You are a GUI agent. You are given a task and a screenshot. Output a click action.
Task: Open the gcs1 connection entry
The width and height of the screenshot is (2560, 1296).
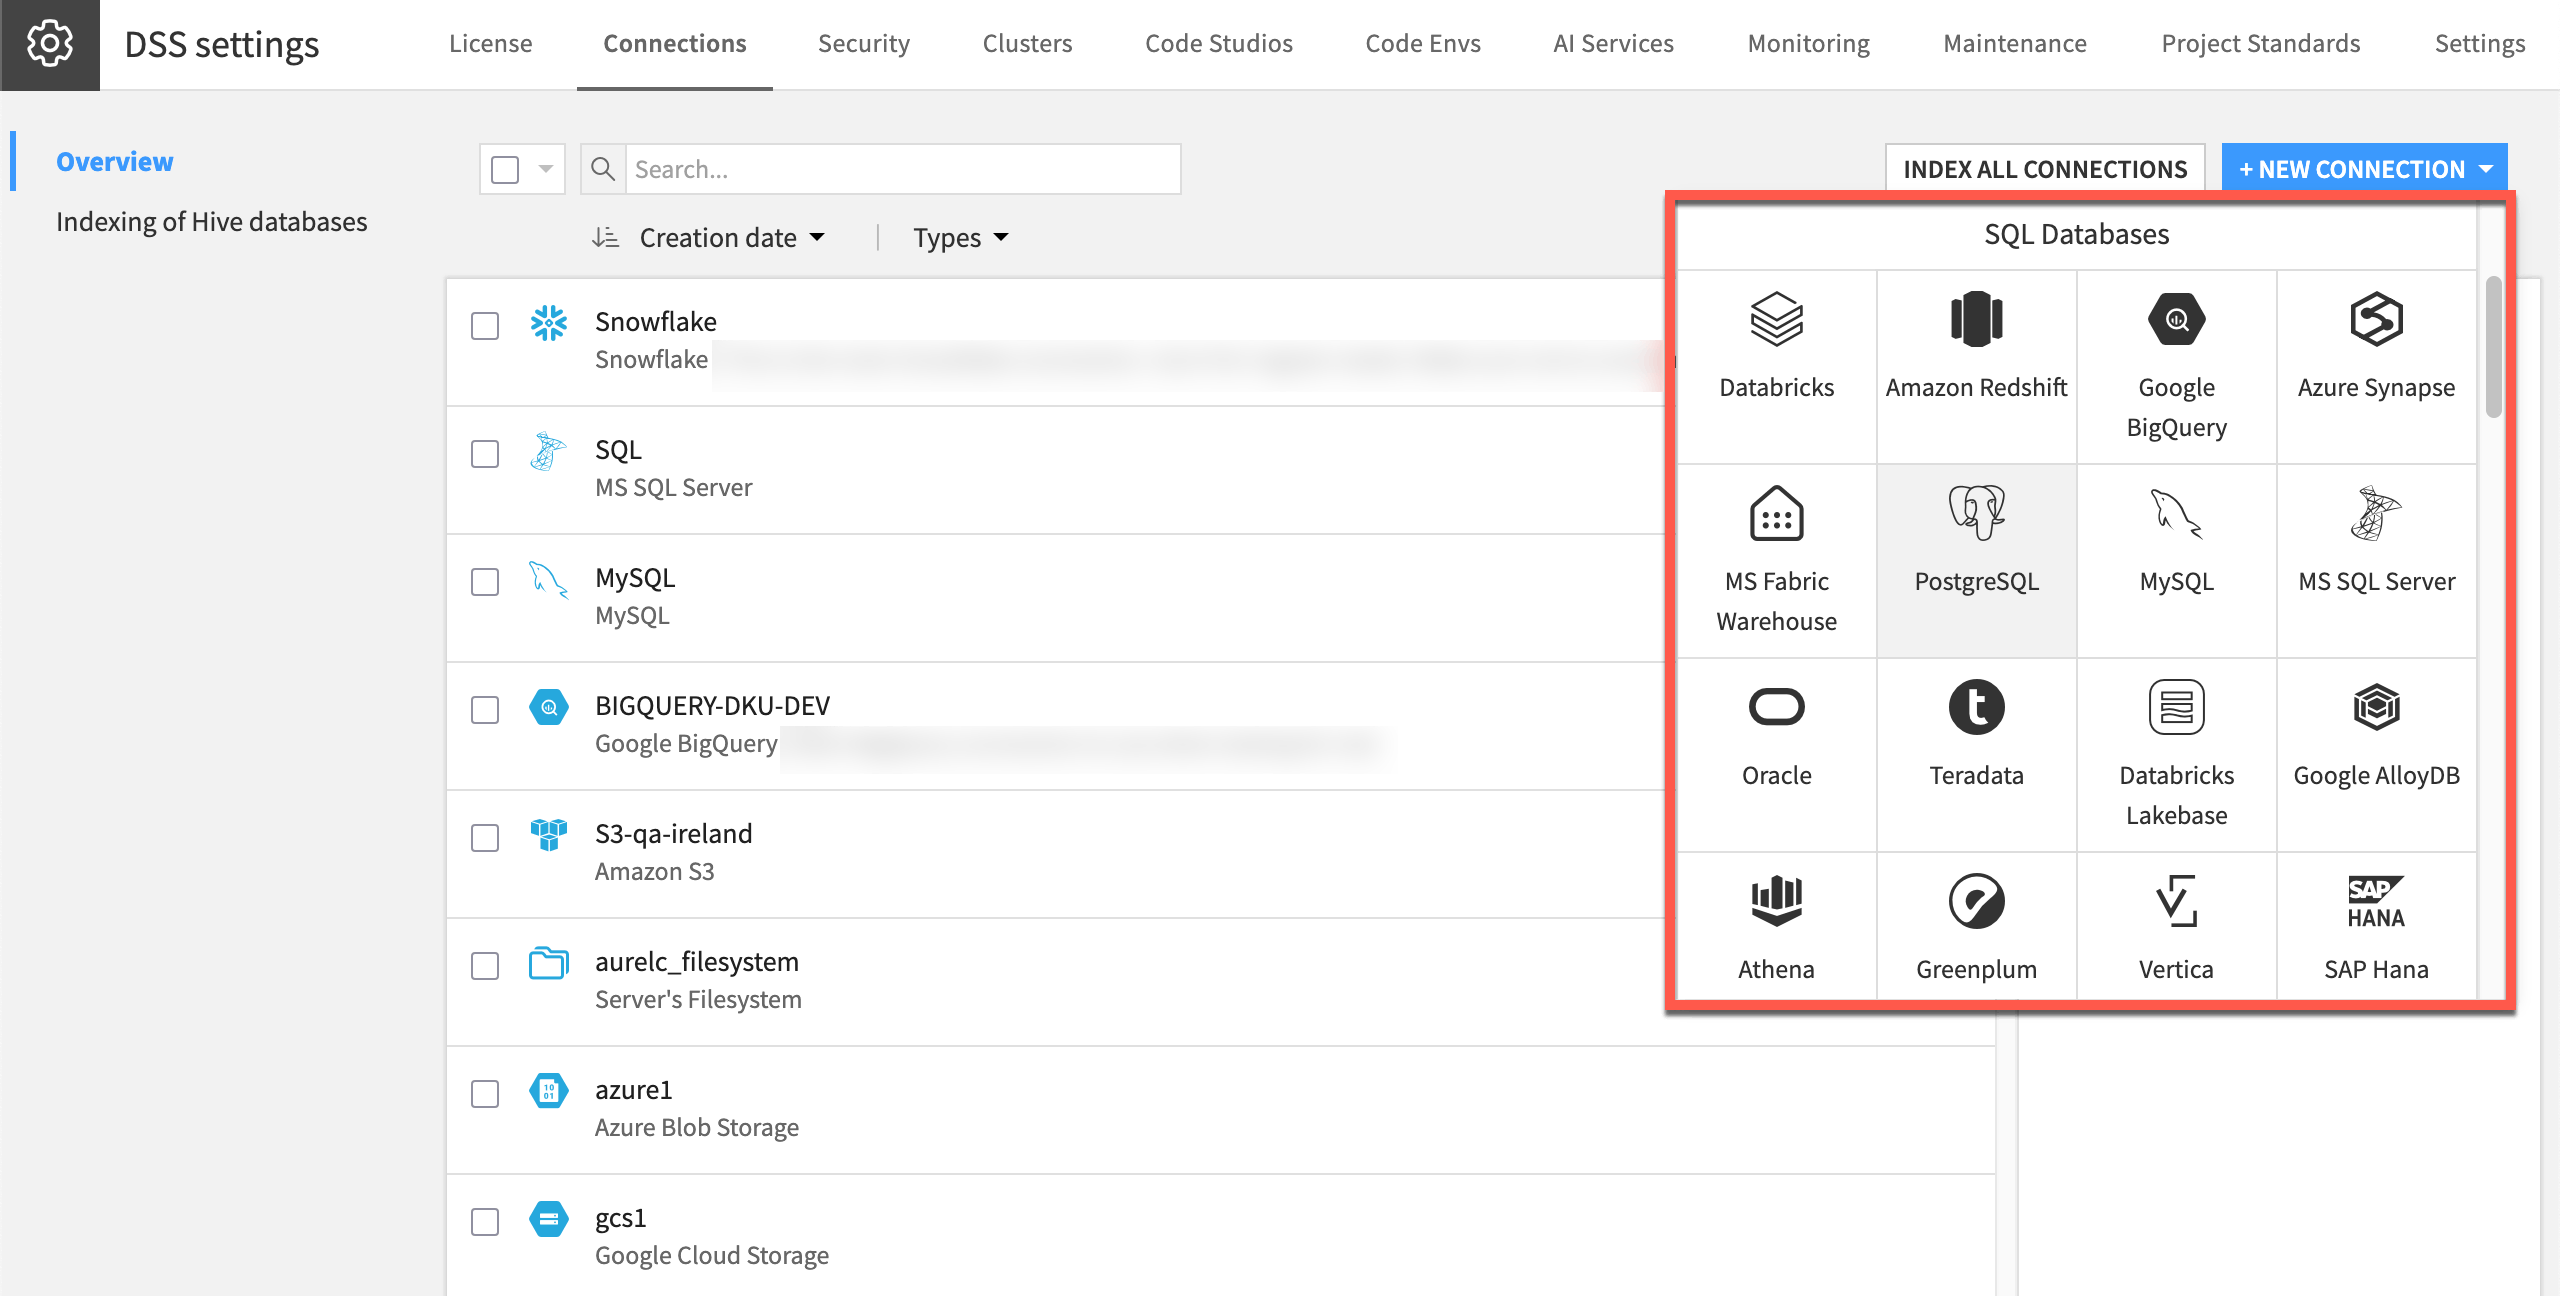coord(1220,1236)
